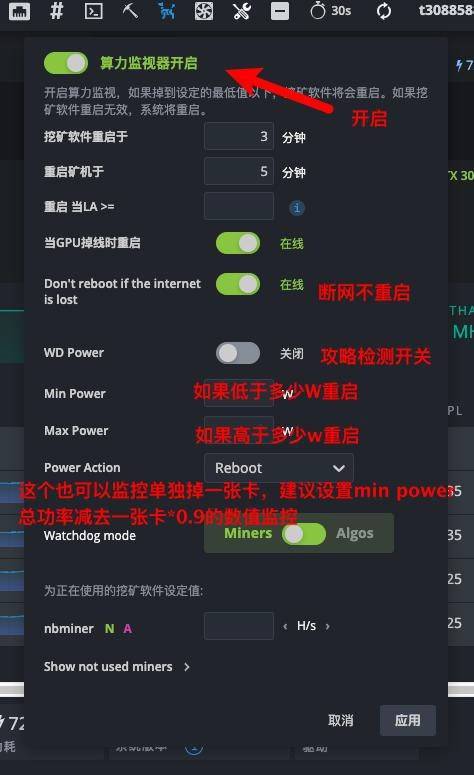This screenshot has width=474, height=775.
Task: Click the 取消 cancel button
Action: (341, 721)
